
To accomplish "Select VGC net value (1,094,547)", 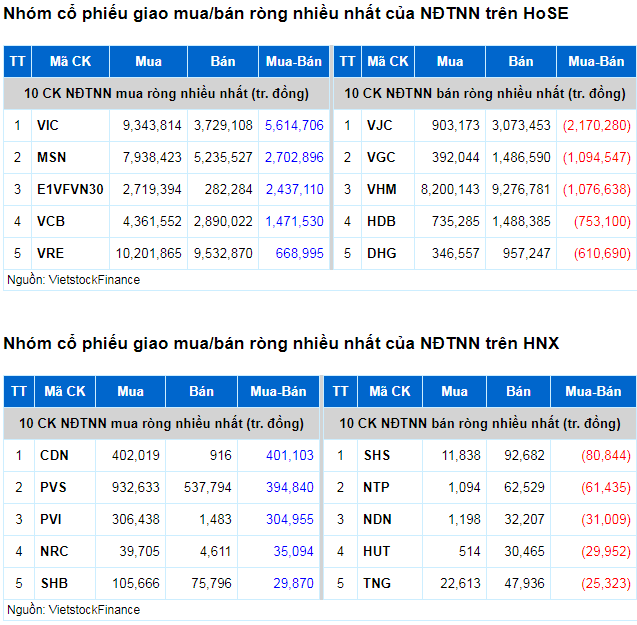I will [x=597, y=157].
